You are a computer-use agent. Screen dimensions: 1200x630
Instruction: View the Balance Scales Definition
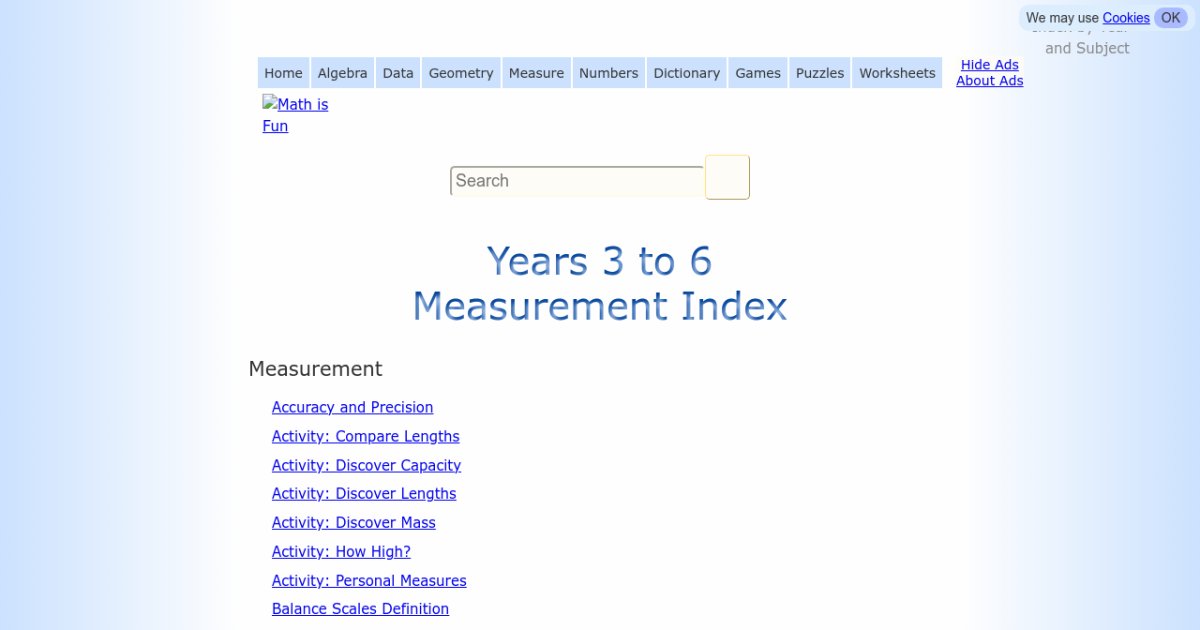(x=360, y=609)
